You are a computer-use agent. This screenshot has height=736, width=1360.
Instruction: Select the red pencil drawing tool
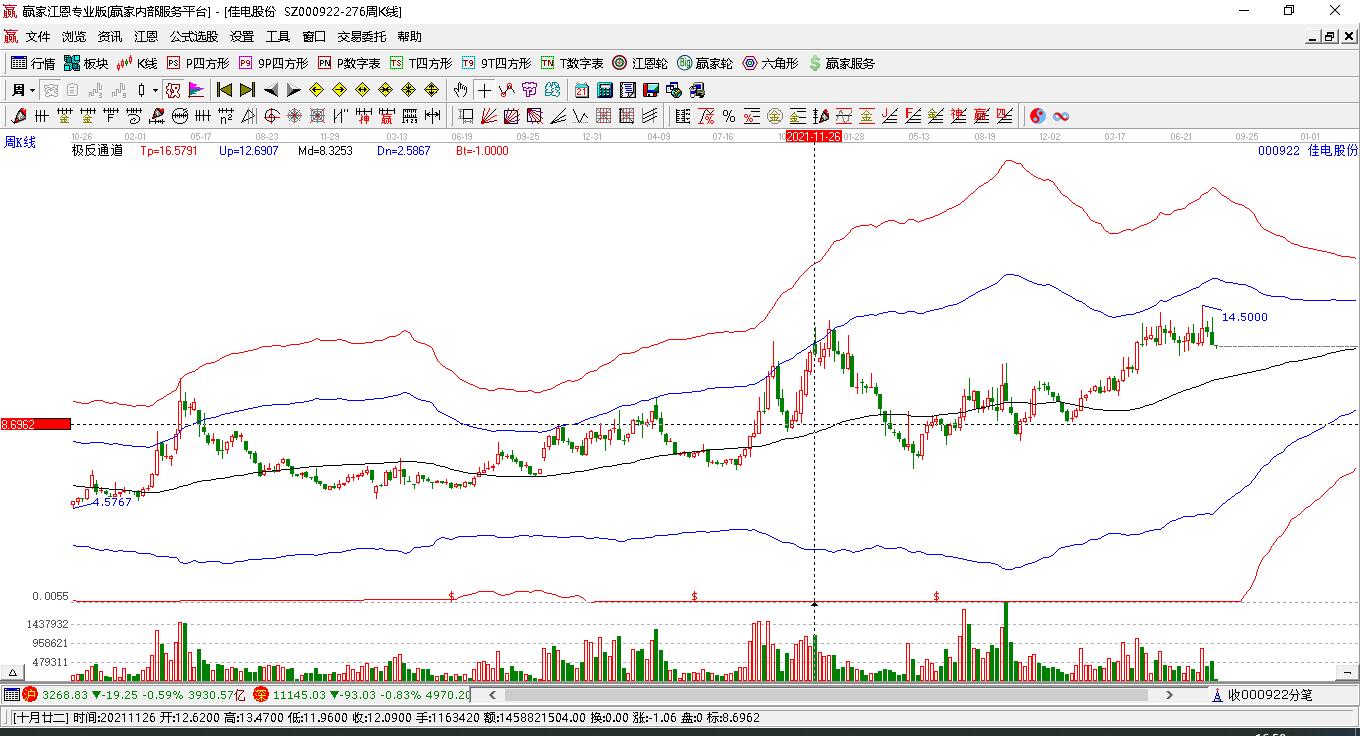pos(19,116)
